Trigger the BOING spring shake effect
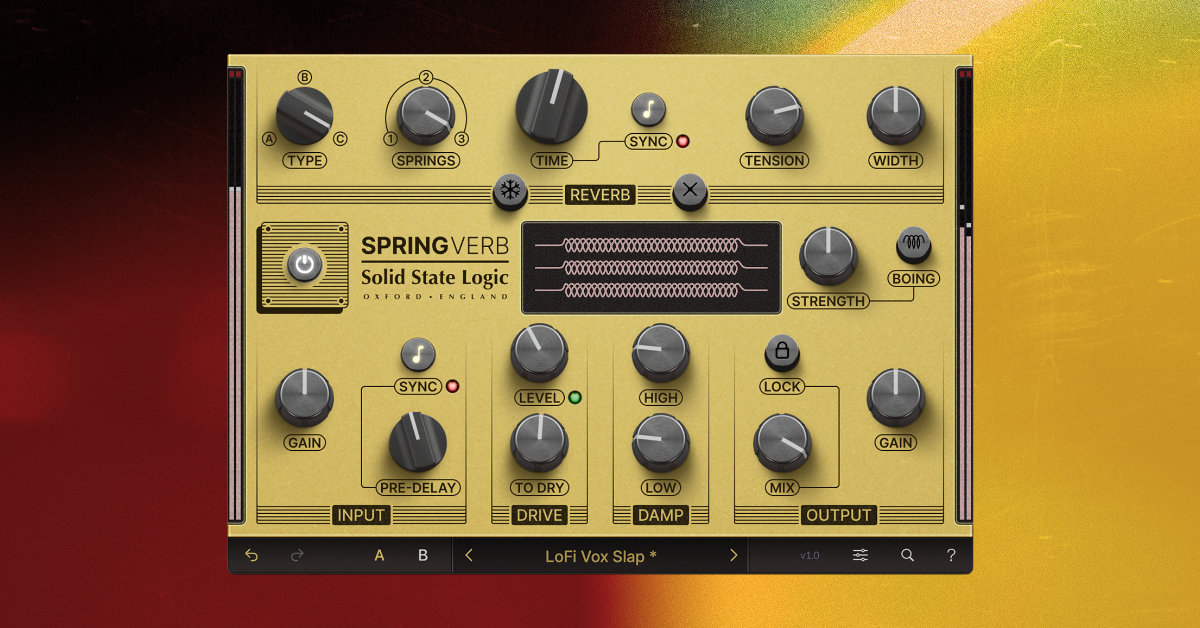Image resolution: width=1200 pixels, height=628 pixels. point(911,241)
